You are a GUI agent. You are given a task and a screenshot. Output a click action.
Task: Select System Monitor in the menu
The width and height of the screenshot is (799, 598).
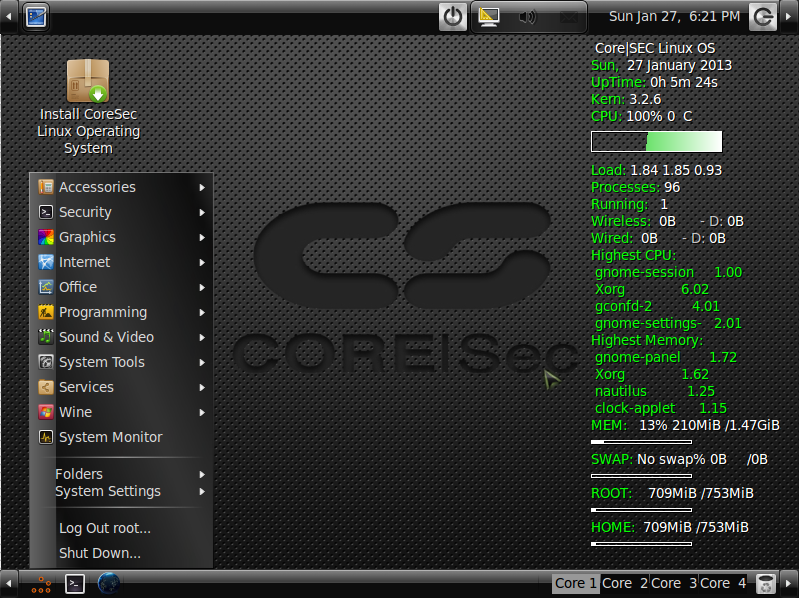[x=121, y=437]
